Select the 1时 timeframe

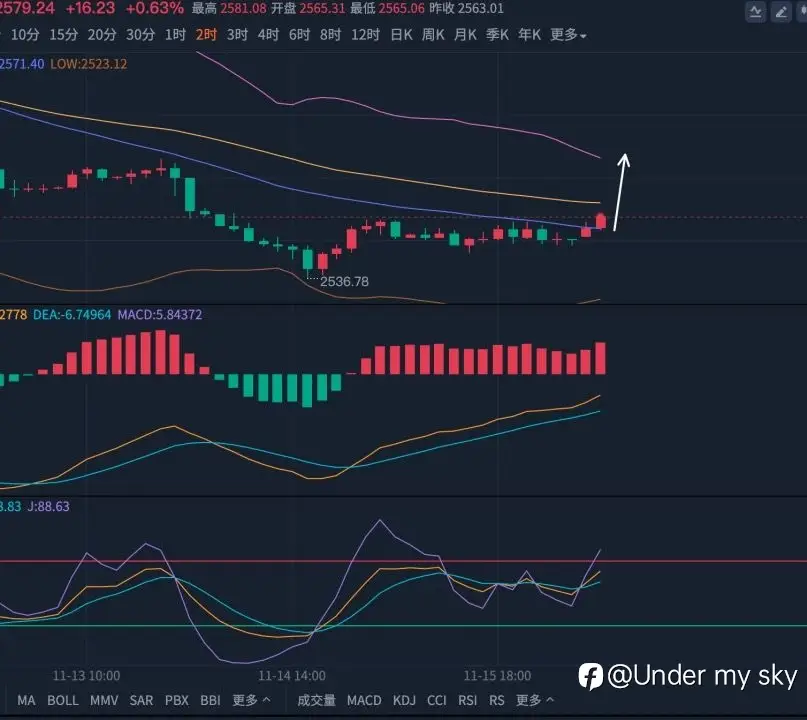coord(175,35)
